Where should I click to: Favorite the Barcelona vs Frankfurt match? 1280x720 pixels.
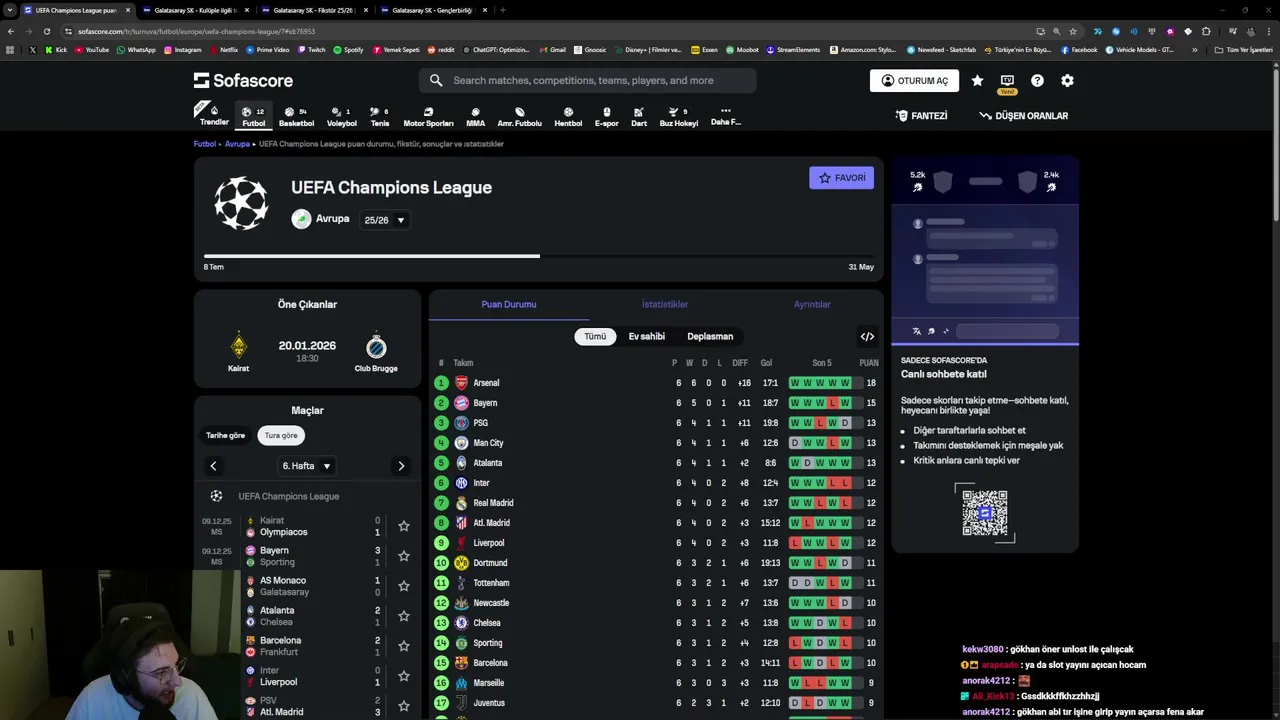pos(404,646)
